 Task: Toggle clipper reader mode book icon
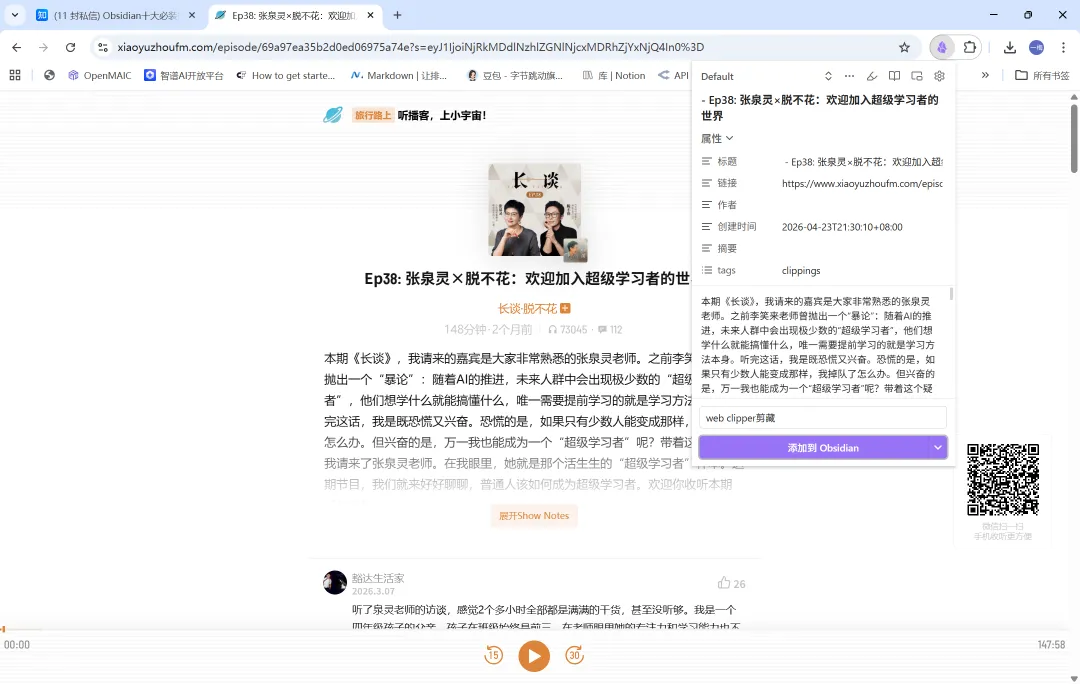coord(894,76)
